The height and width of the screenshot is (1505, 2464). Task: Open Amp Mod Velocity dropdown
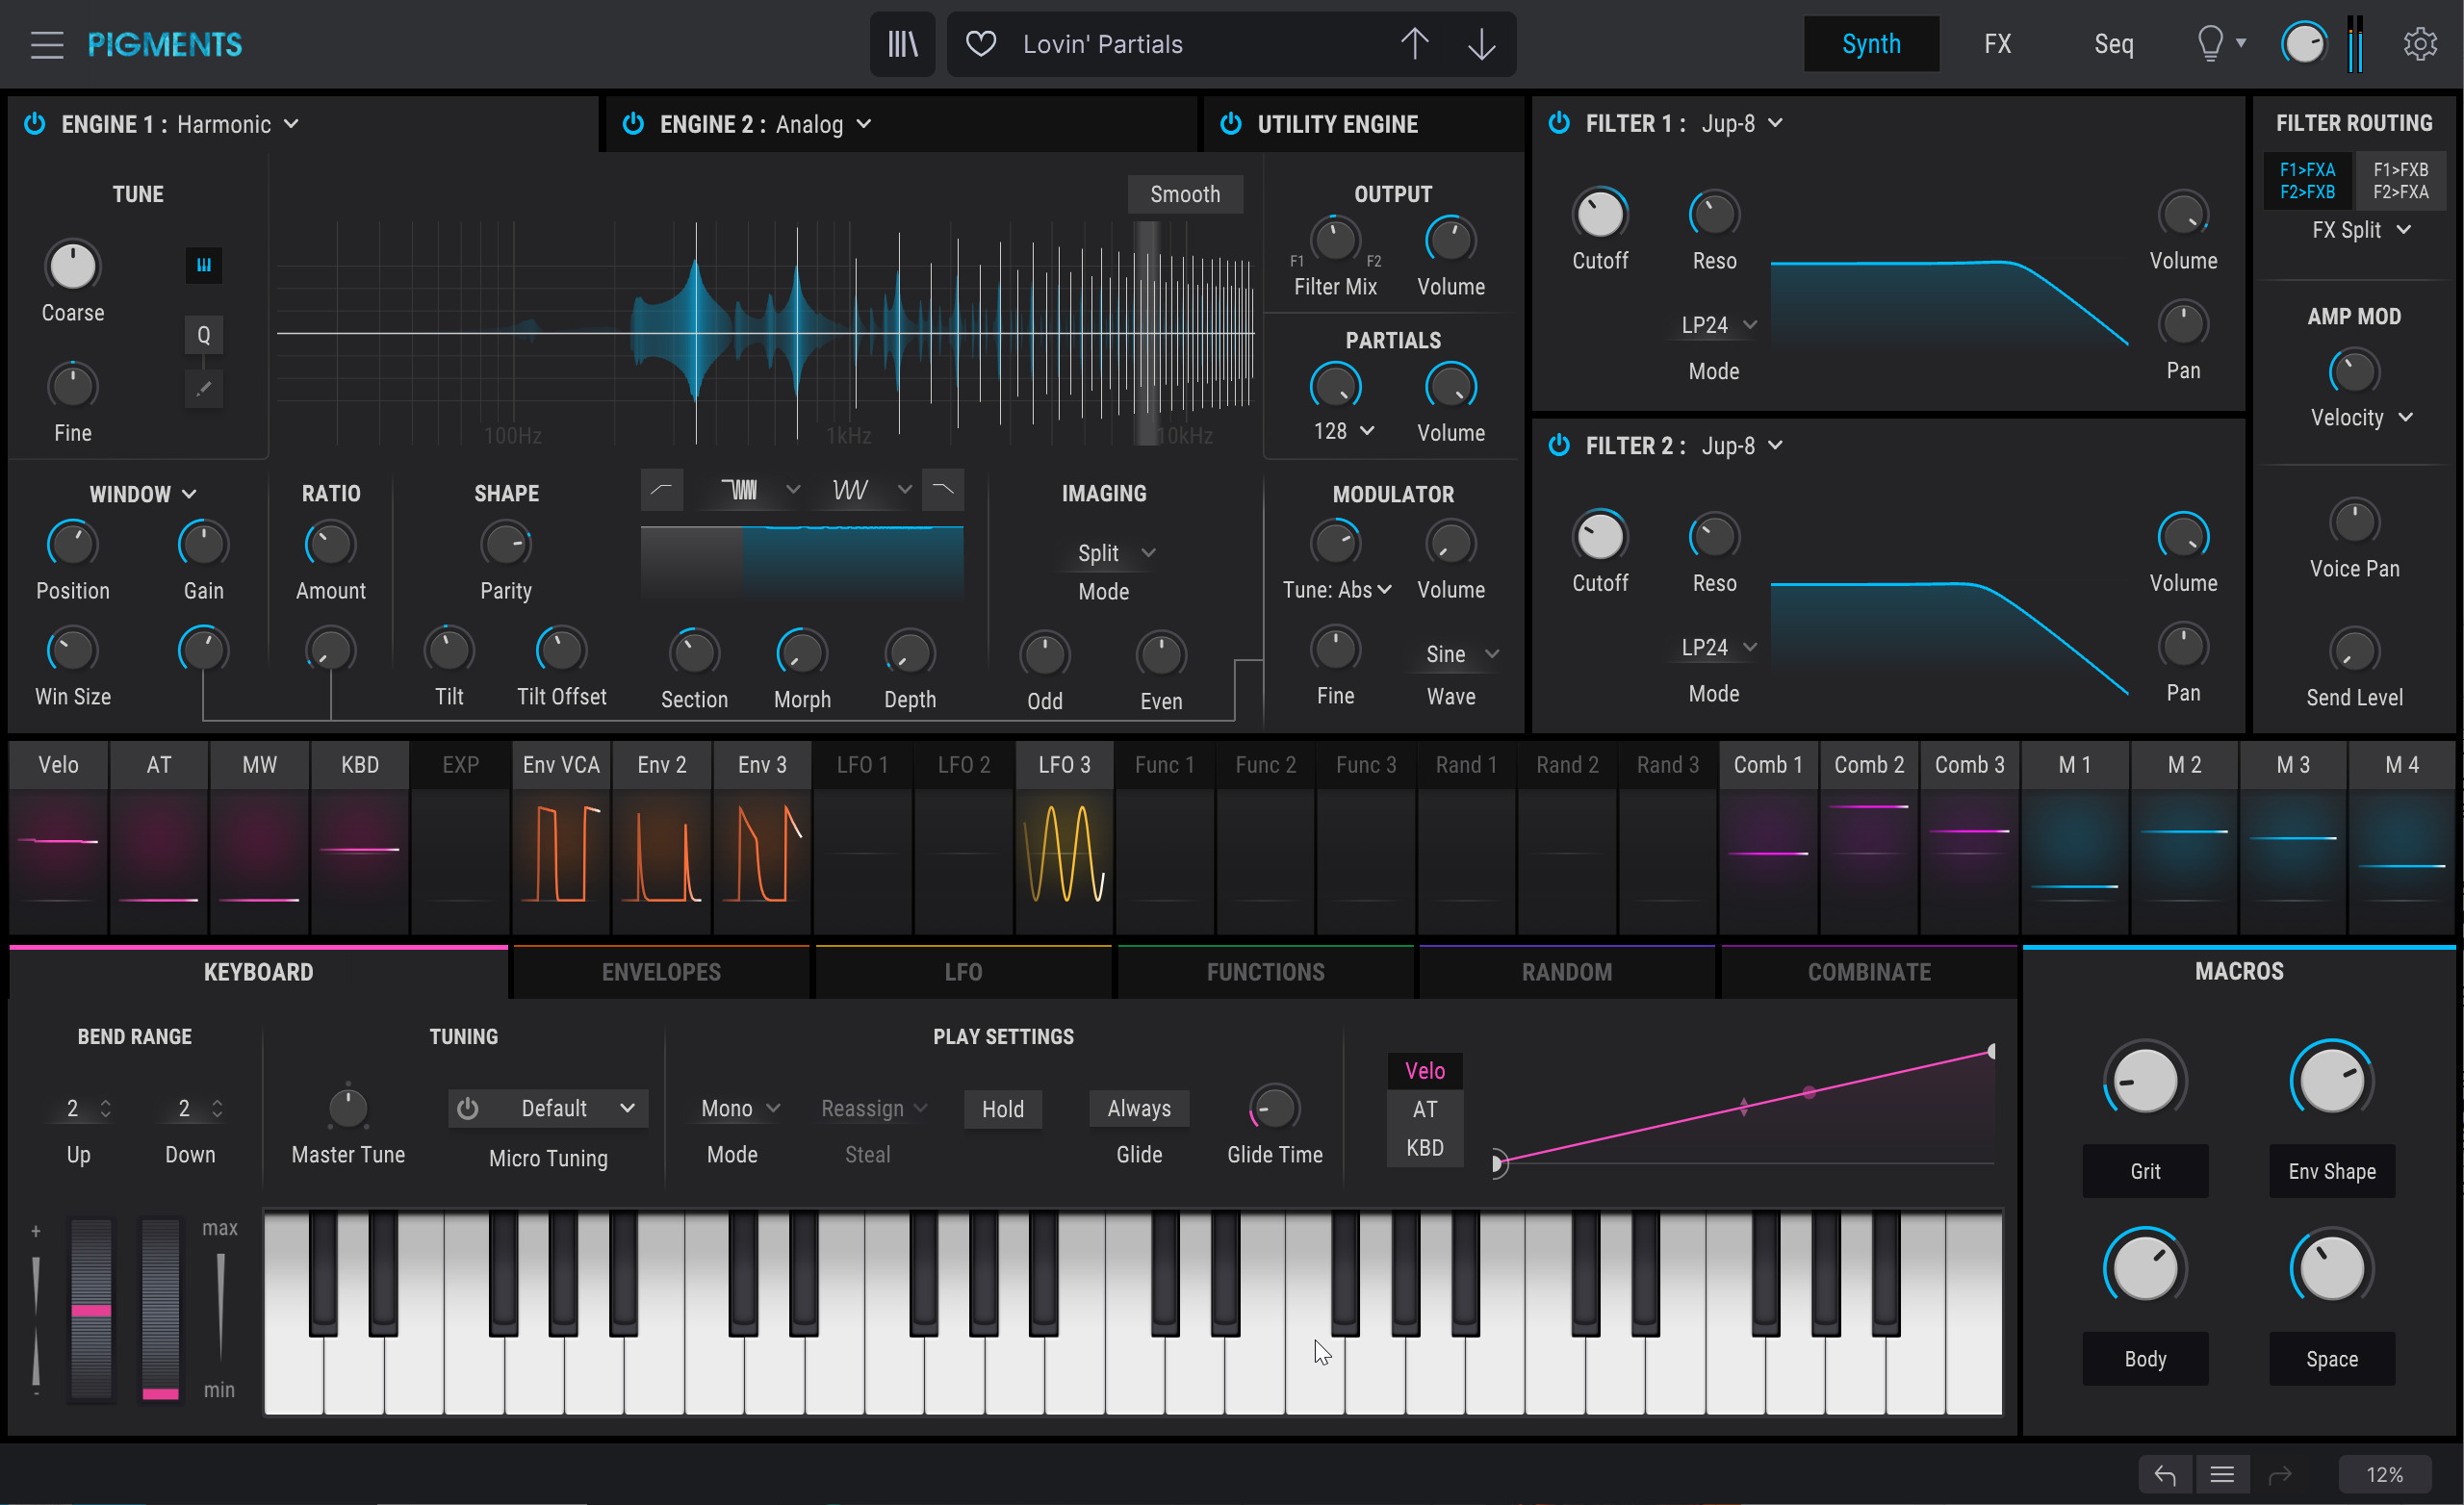click(x=2361, y=417)
